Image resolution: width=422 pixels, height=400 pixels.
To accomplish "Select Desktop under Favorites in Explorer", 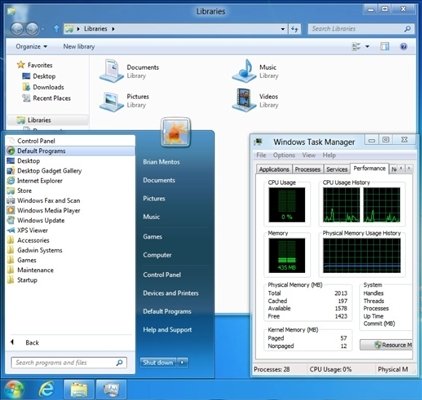I will (x=39, y=76).
